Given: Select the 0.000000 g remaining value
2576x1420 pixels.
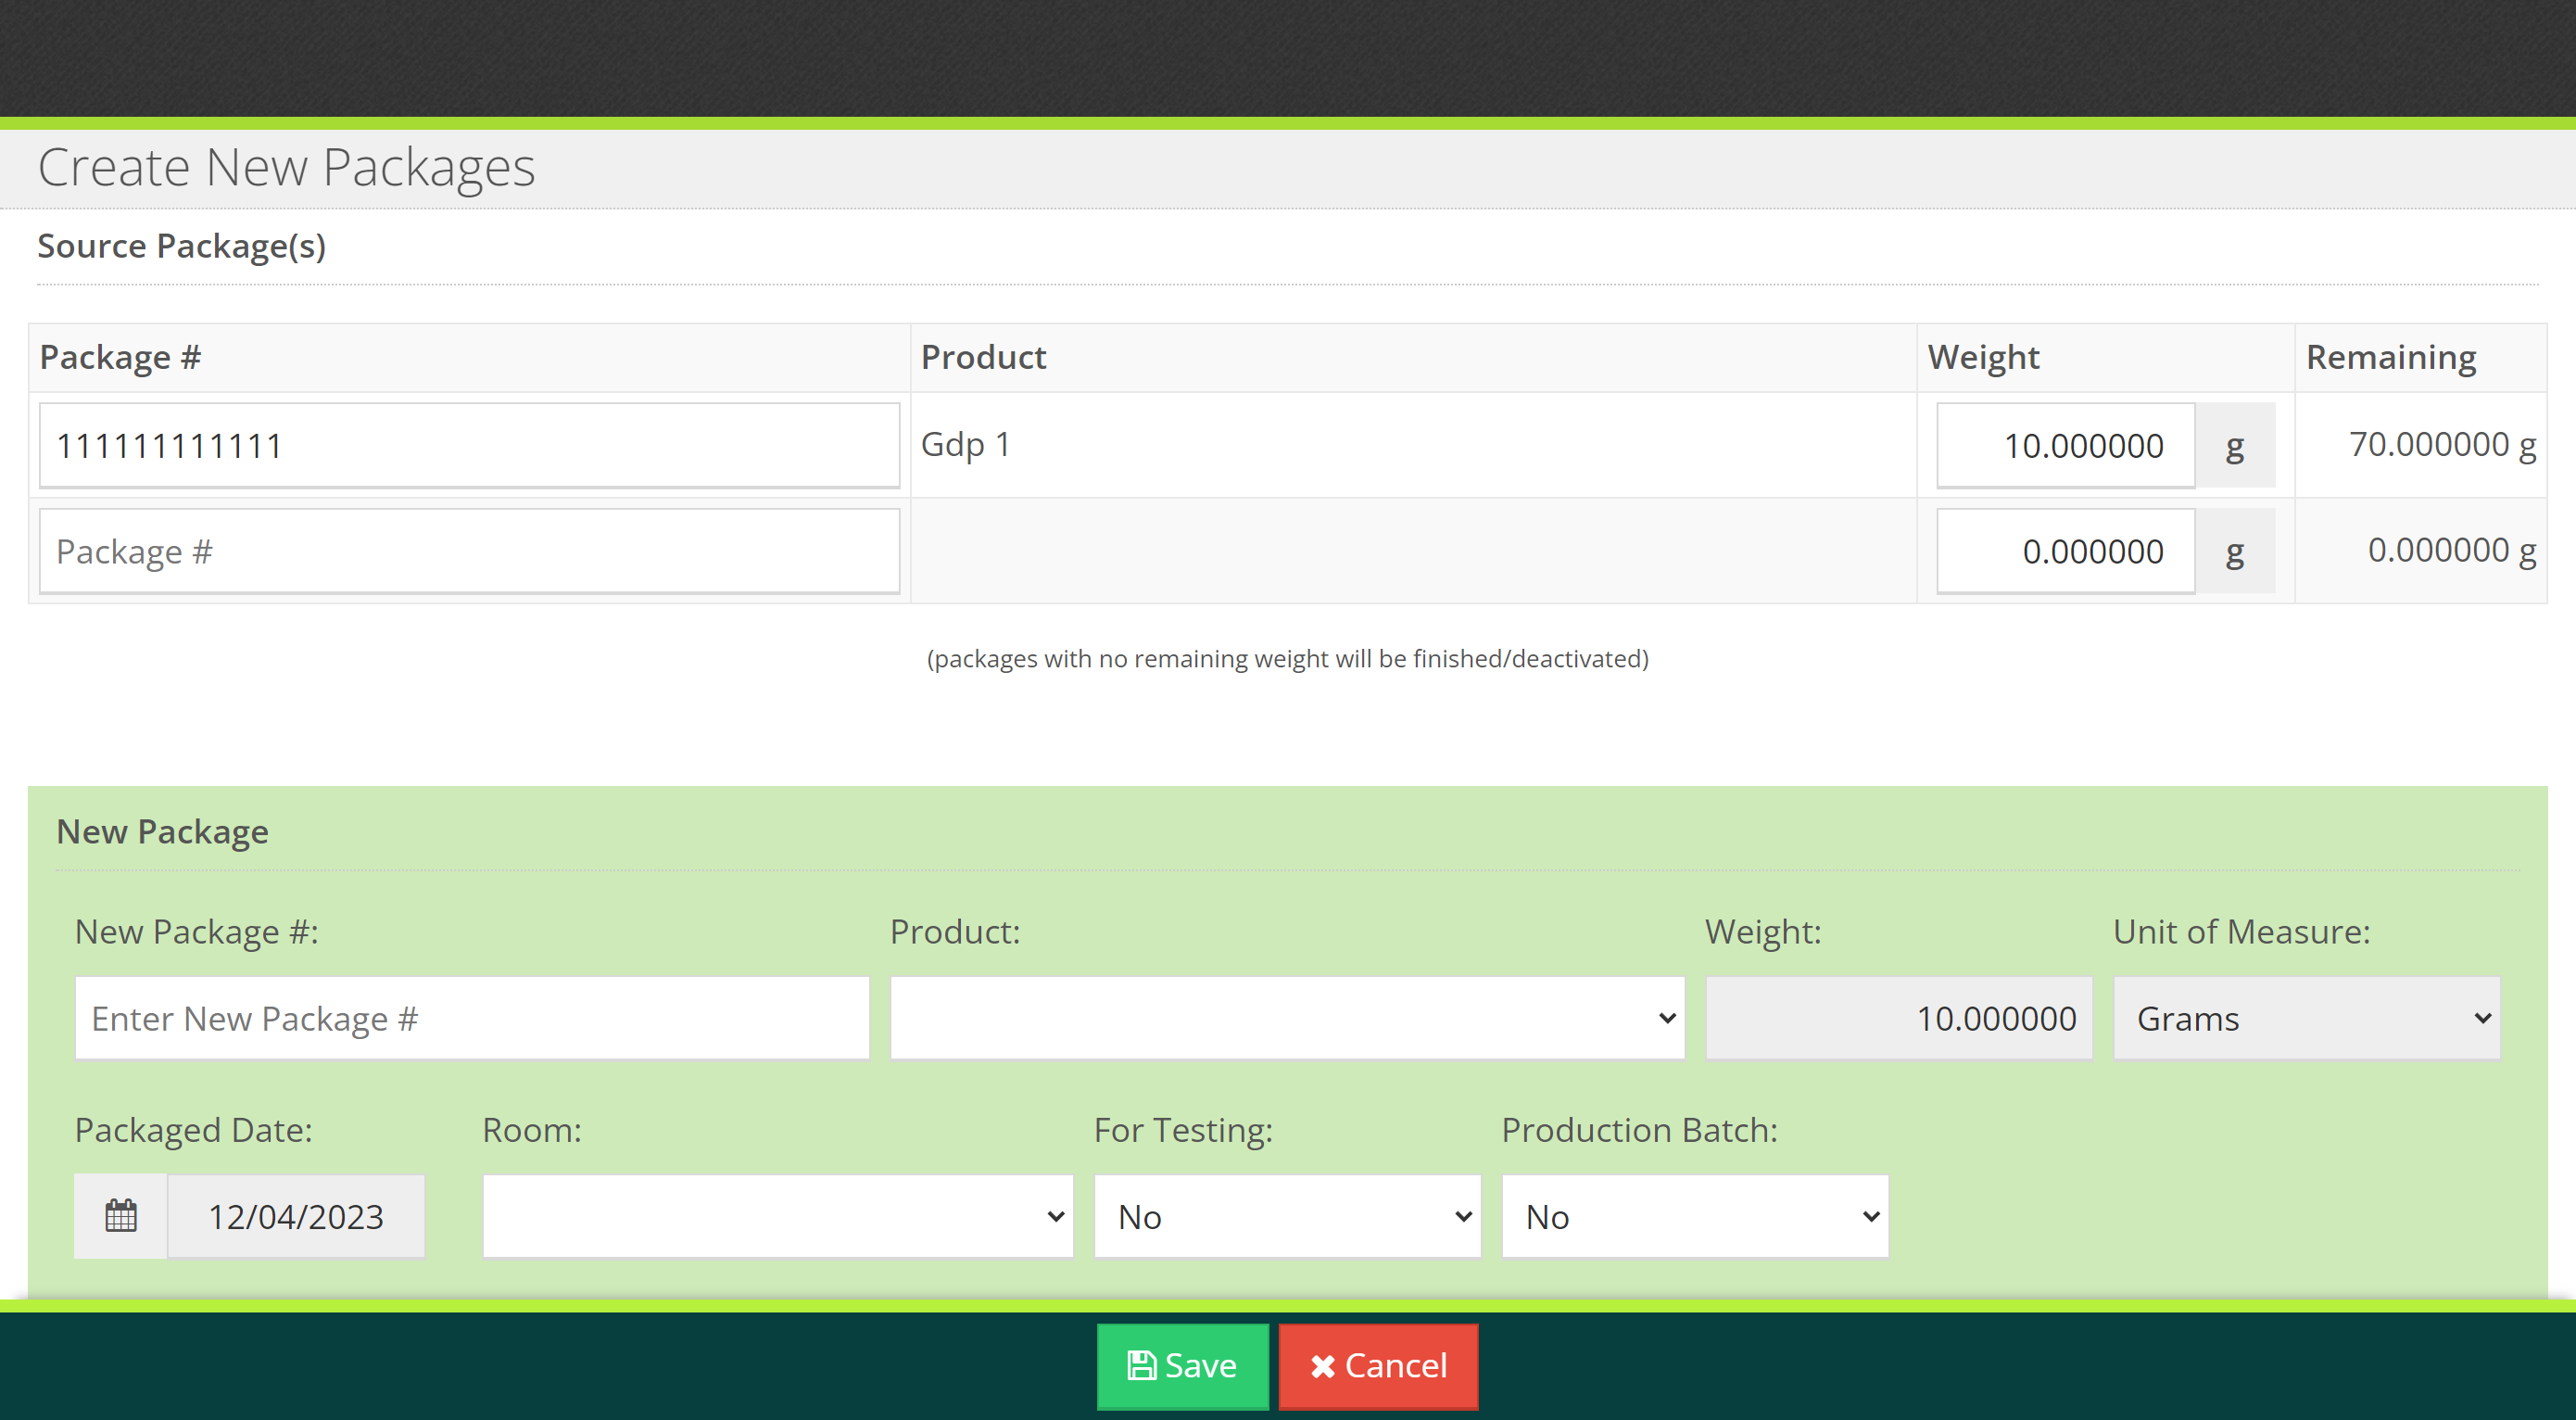Looking at the screenshot, I should pos(2451,550).
